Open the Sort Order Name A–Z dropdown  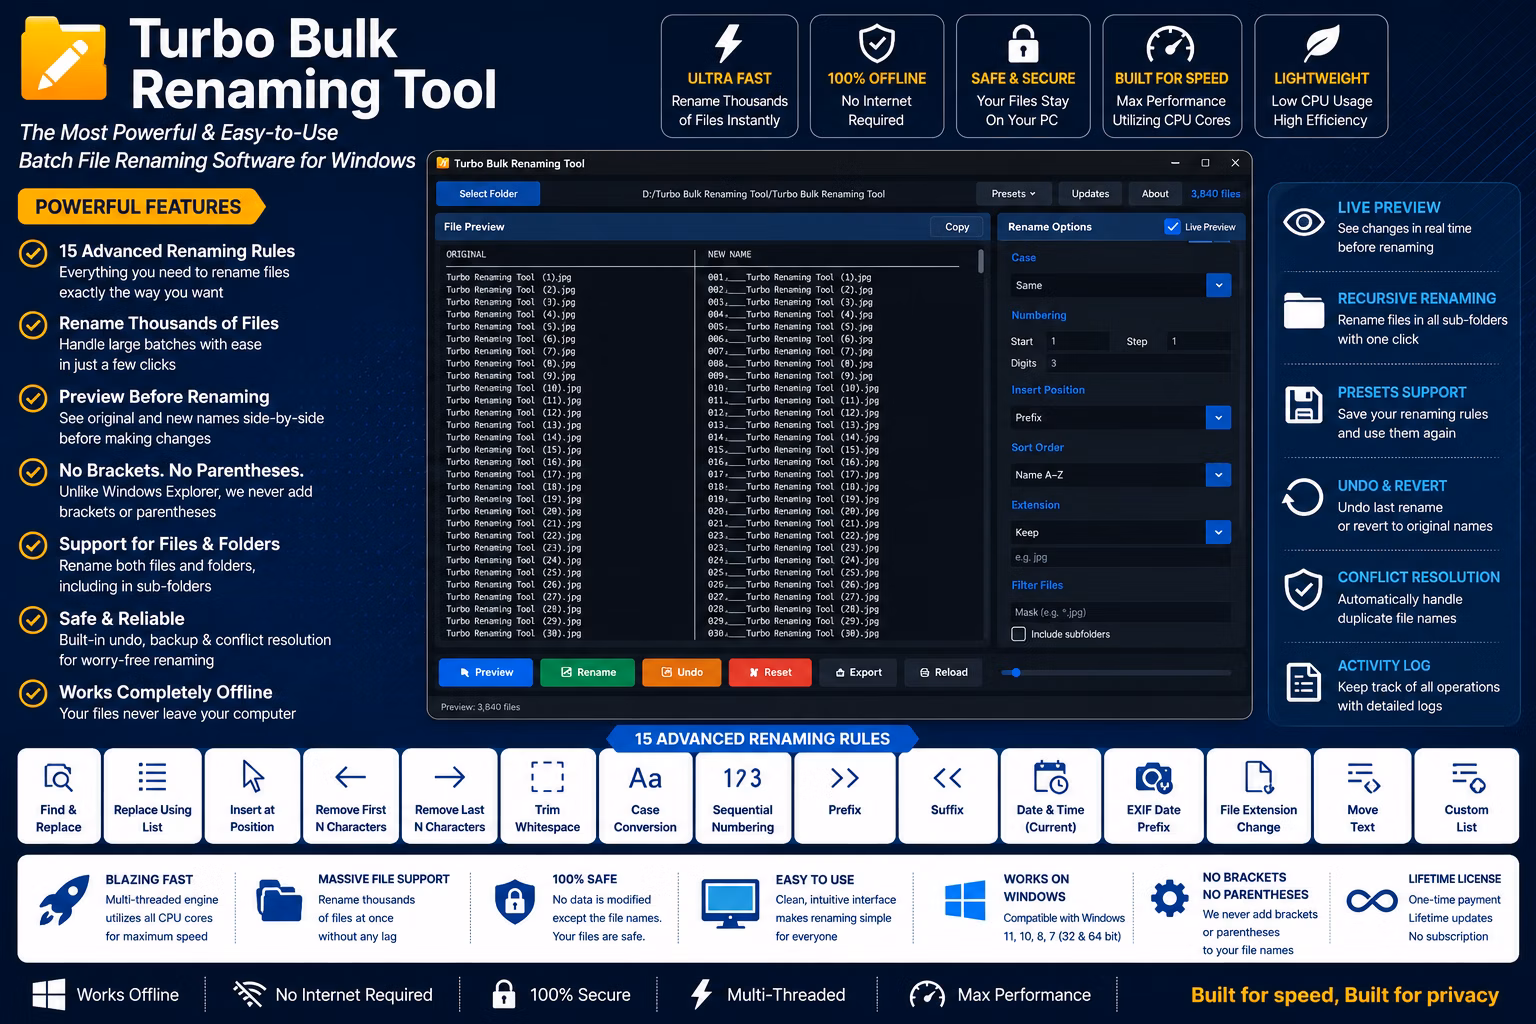pyautogui.click(x=1120, y=475)
